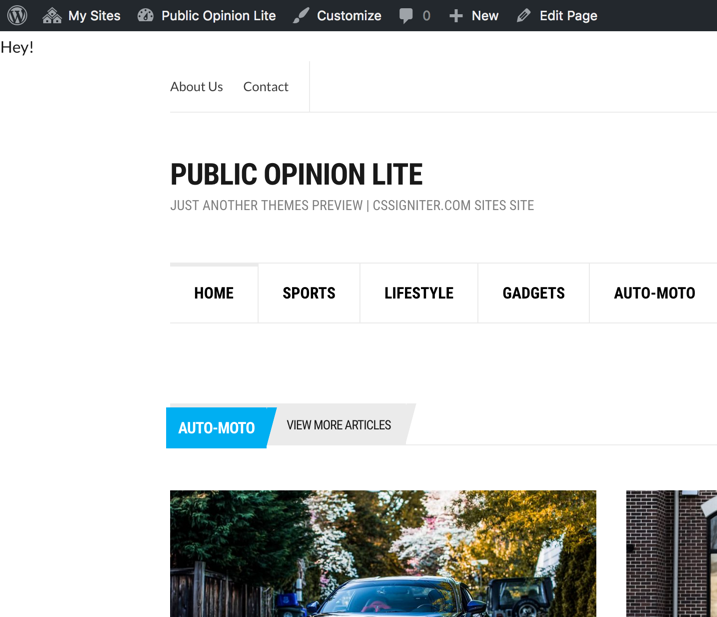Open the New content menu label

[485, 16]
